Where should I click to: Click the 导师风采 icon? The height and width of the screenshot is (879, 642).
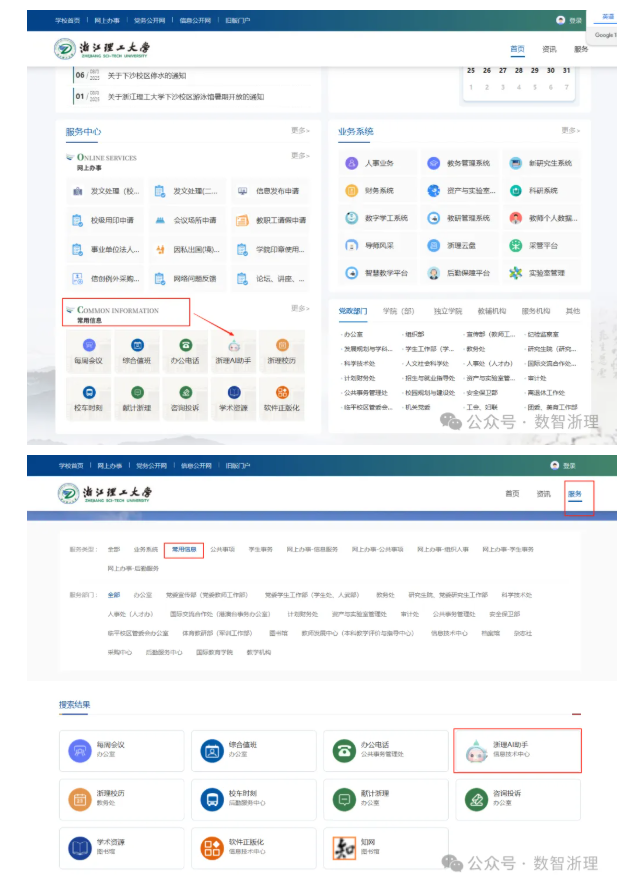(352, 245)
